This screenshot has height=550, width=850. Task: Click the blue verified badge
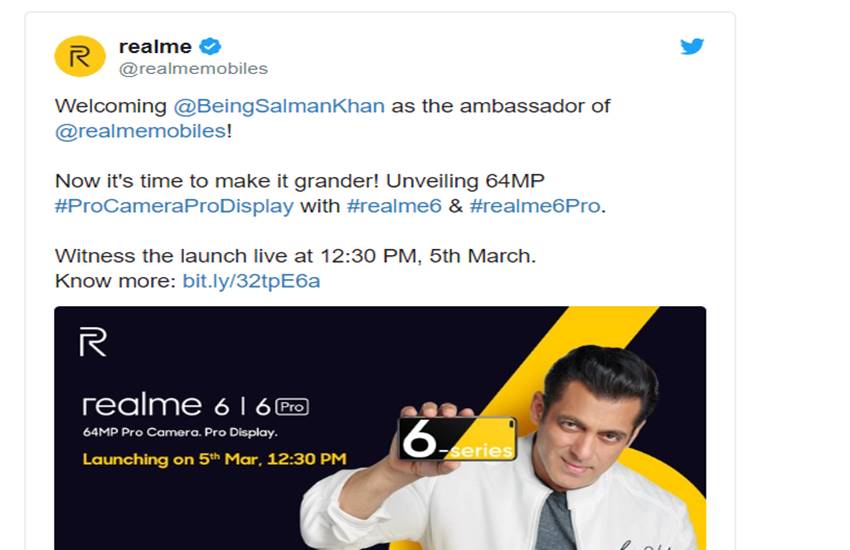(x=210, y=46)
